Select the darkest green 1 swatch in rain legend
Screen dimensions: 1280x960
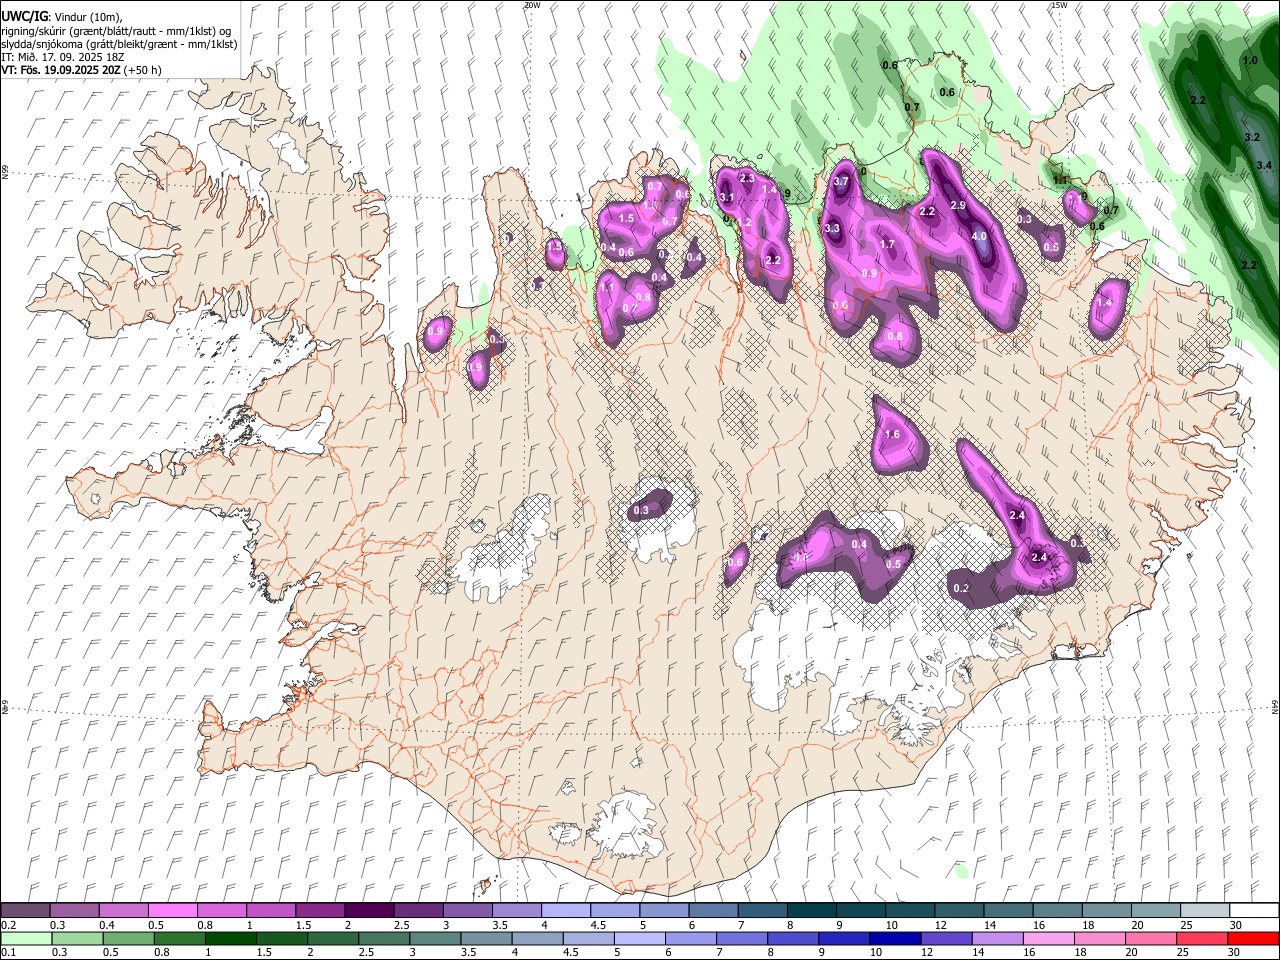(x=231, y=938)
